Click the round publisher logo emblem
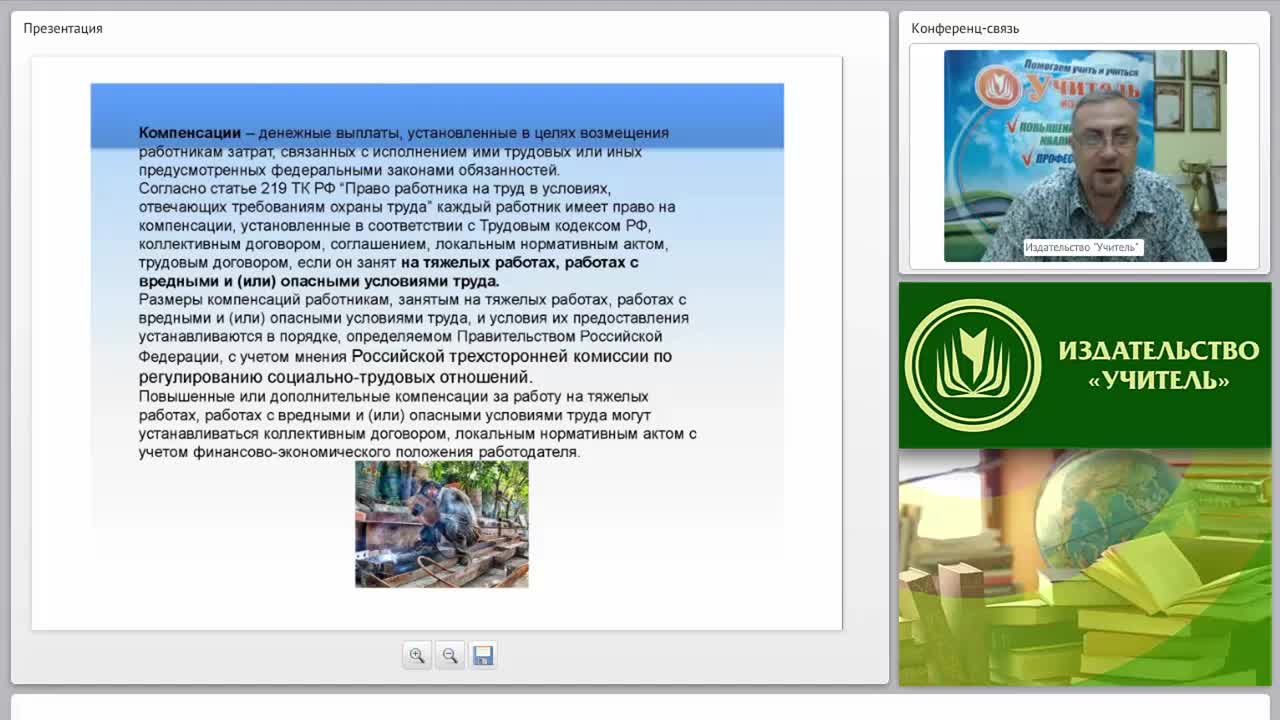The image size is (1280, 720). (972, 365)
